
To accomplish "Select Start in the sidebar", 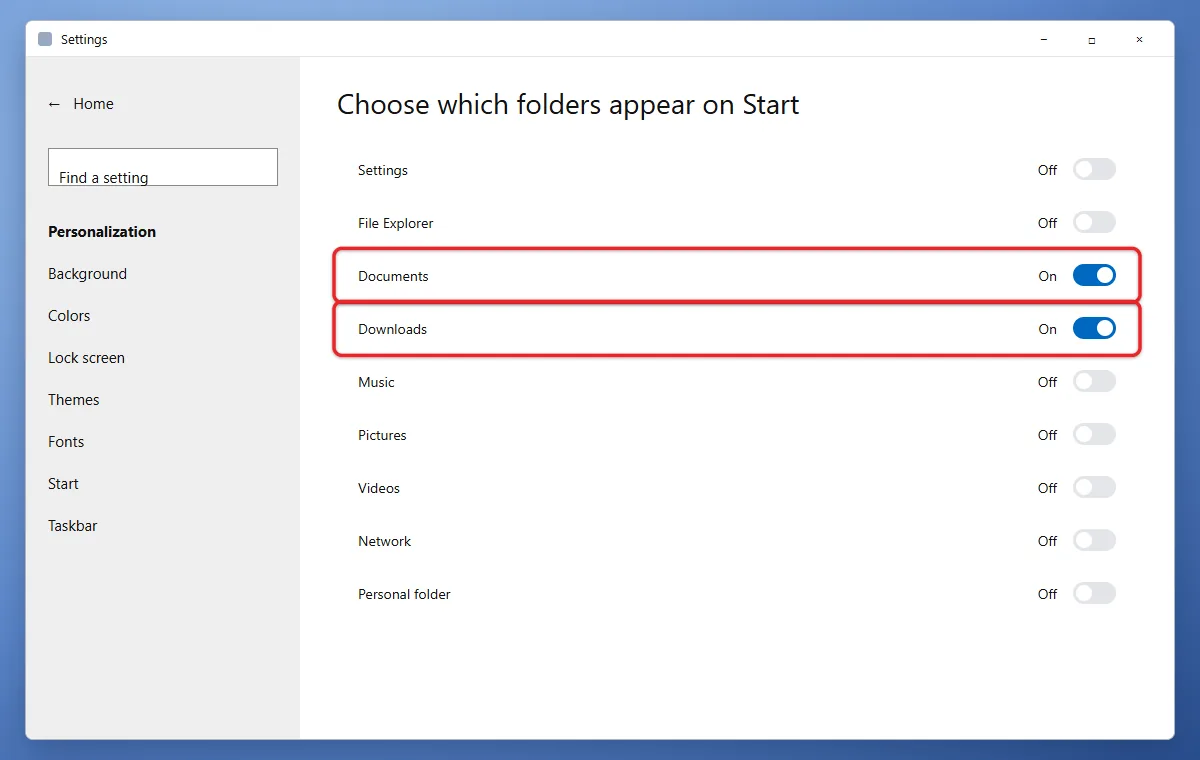I will 63,484.
